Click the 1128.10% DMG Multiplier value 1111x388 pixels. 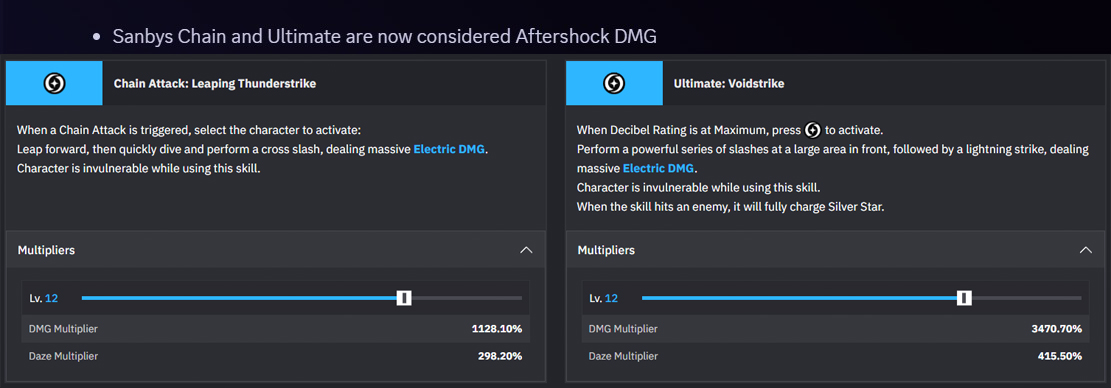pos(497,329)
